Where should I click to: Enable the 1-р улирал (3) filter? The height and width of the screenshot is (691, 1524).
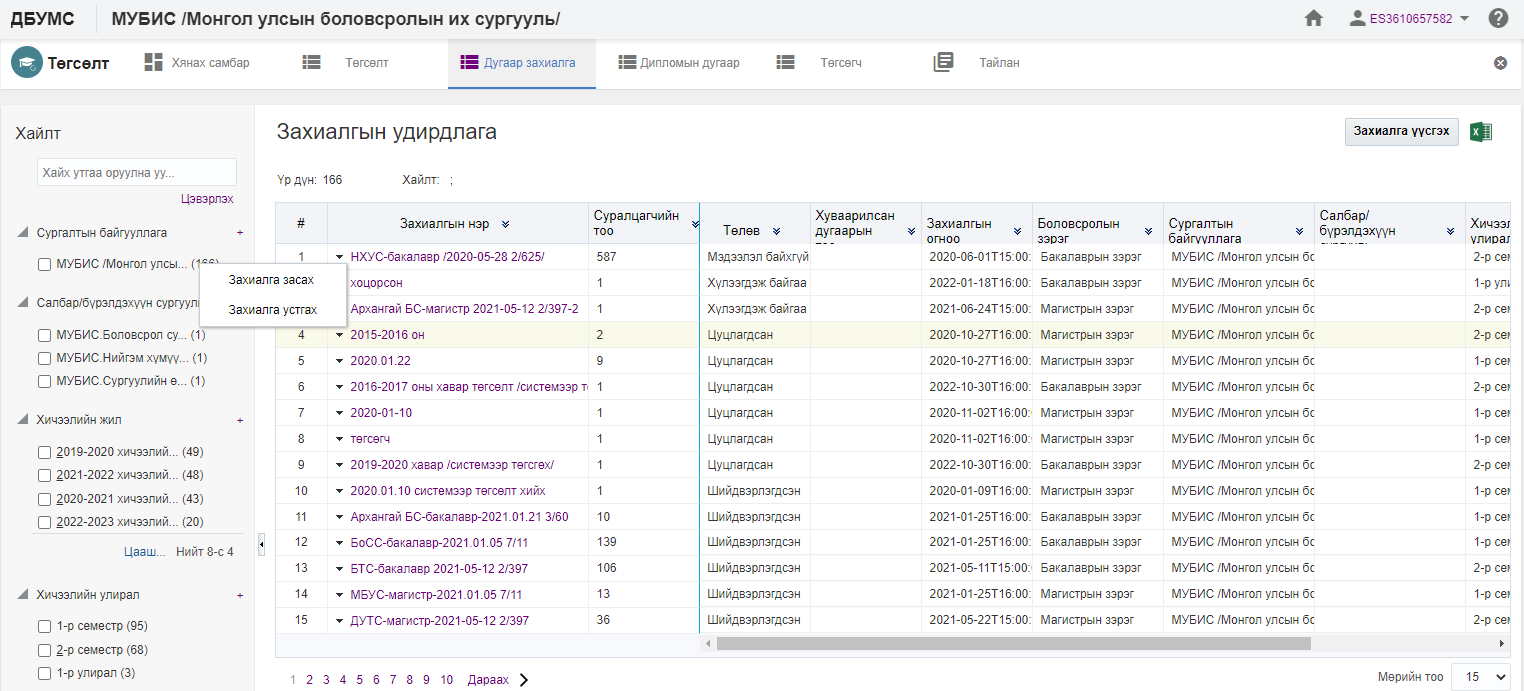pyautogui.click(x=44, y=673)
